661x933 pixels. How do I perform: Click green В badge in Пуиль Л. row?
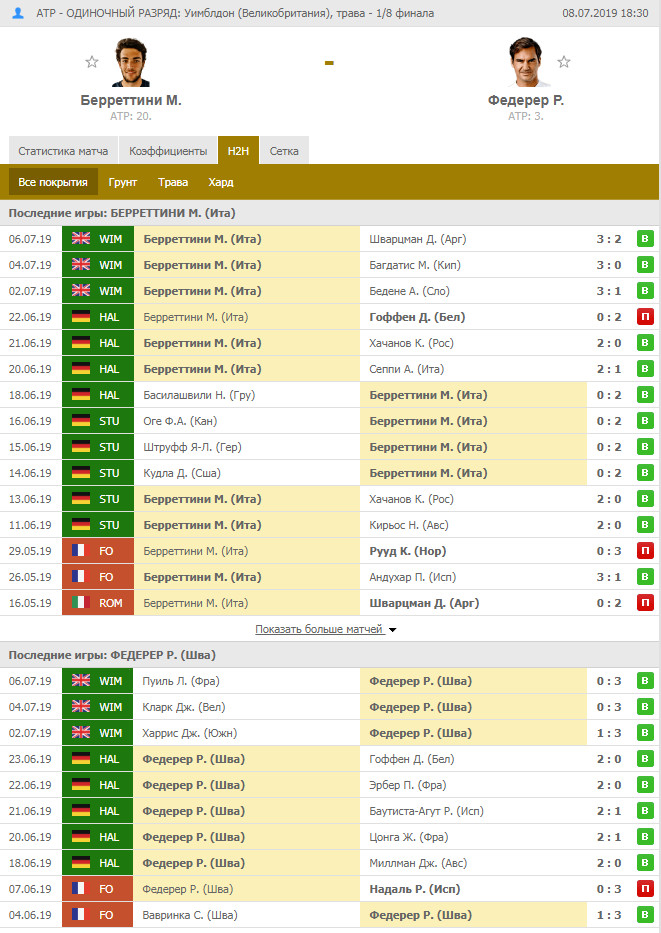tap(645, 681)
